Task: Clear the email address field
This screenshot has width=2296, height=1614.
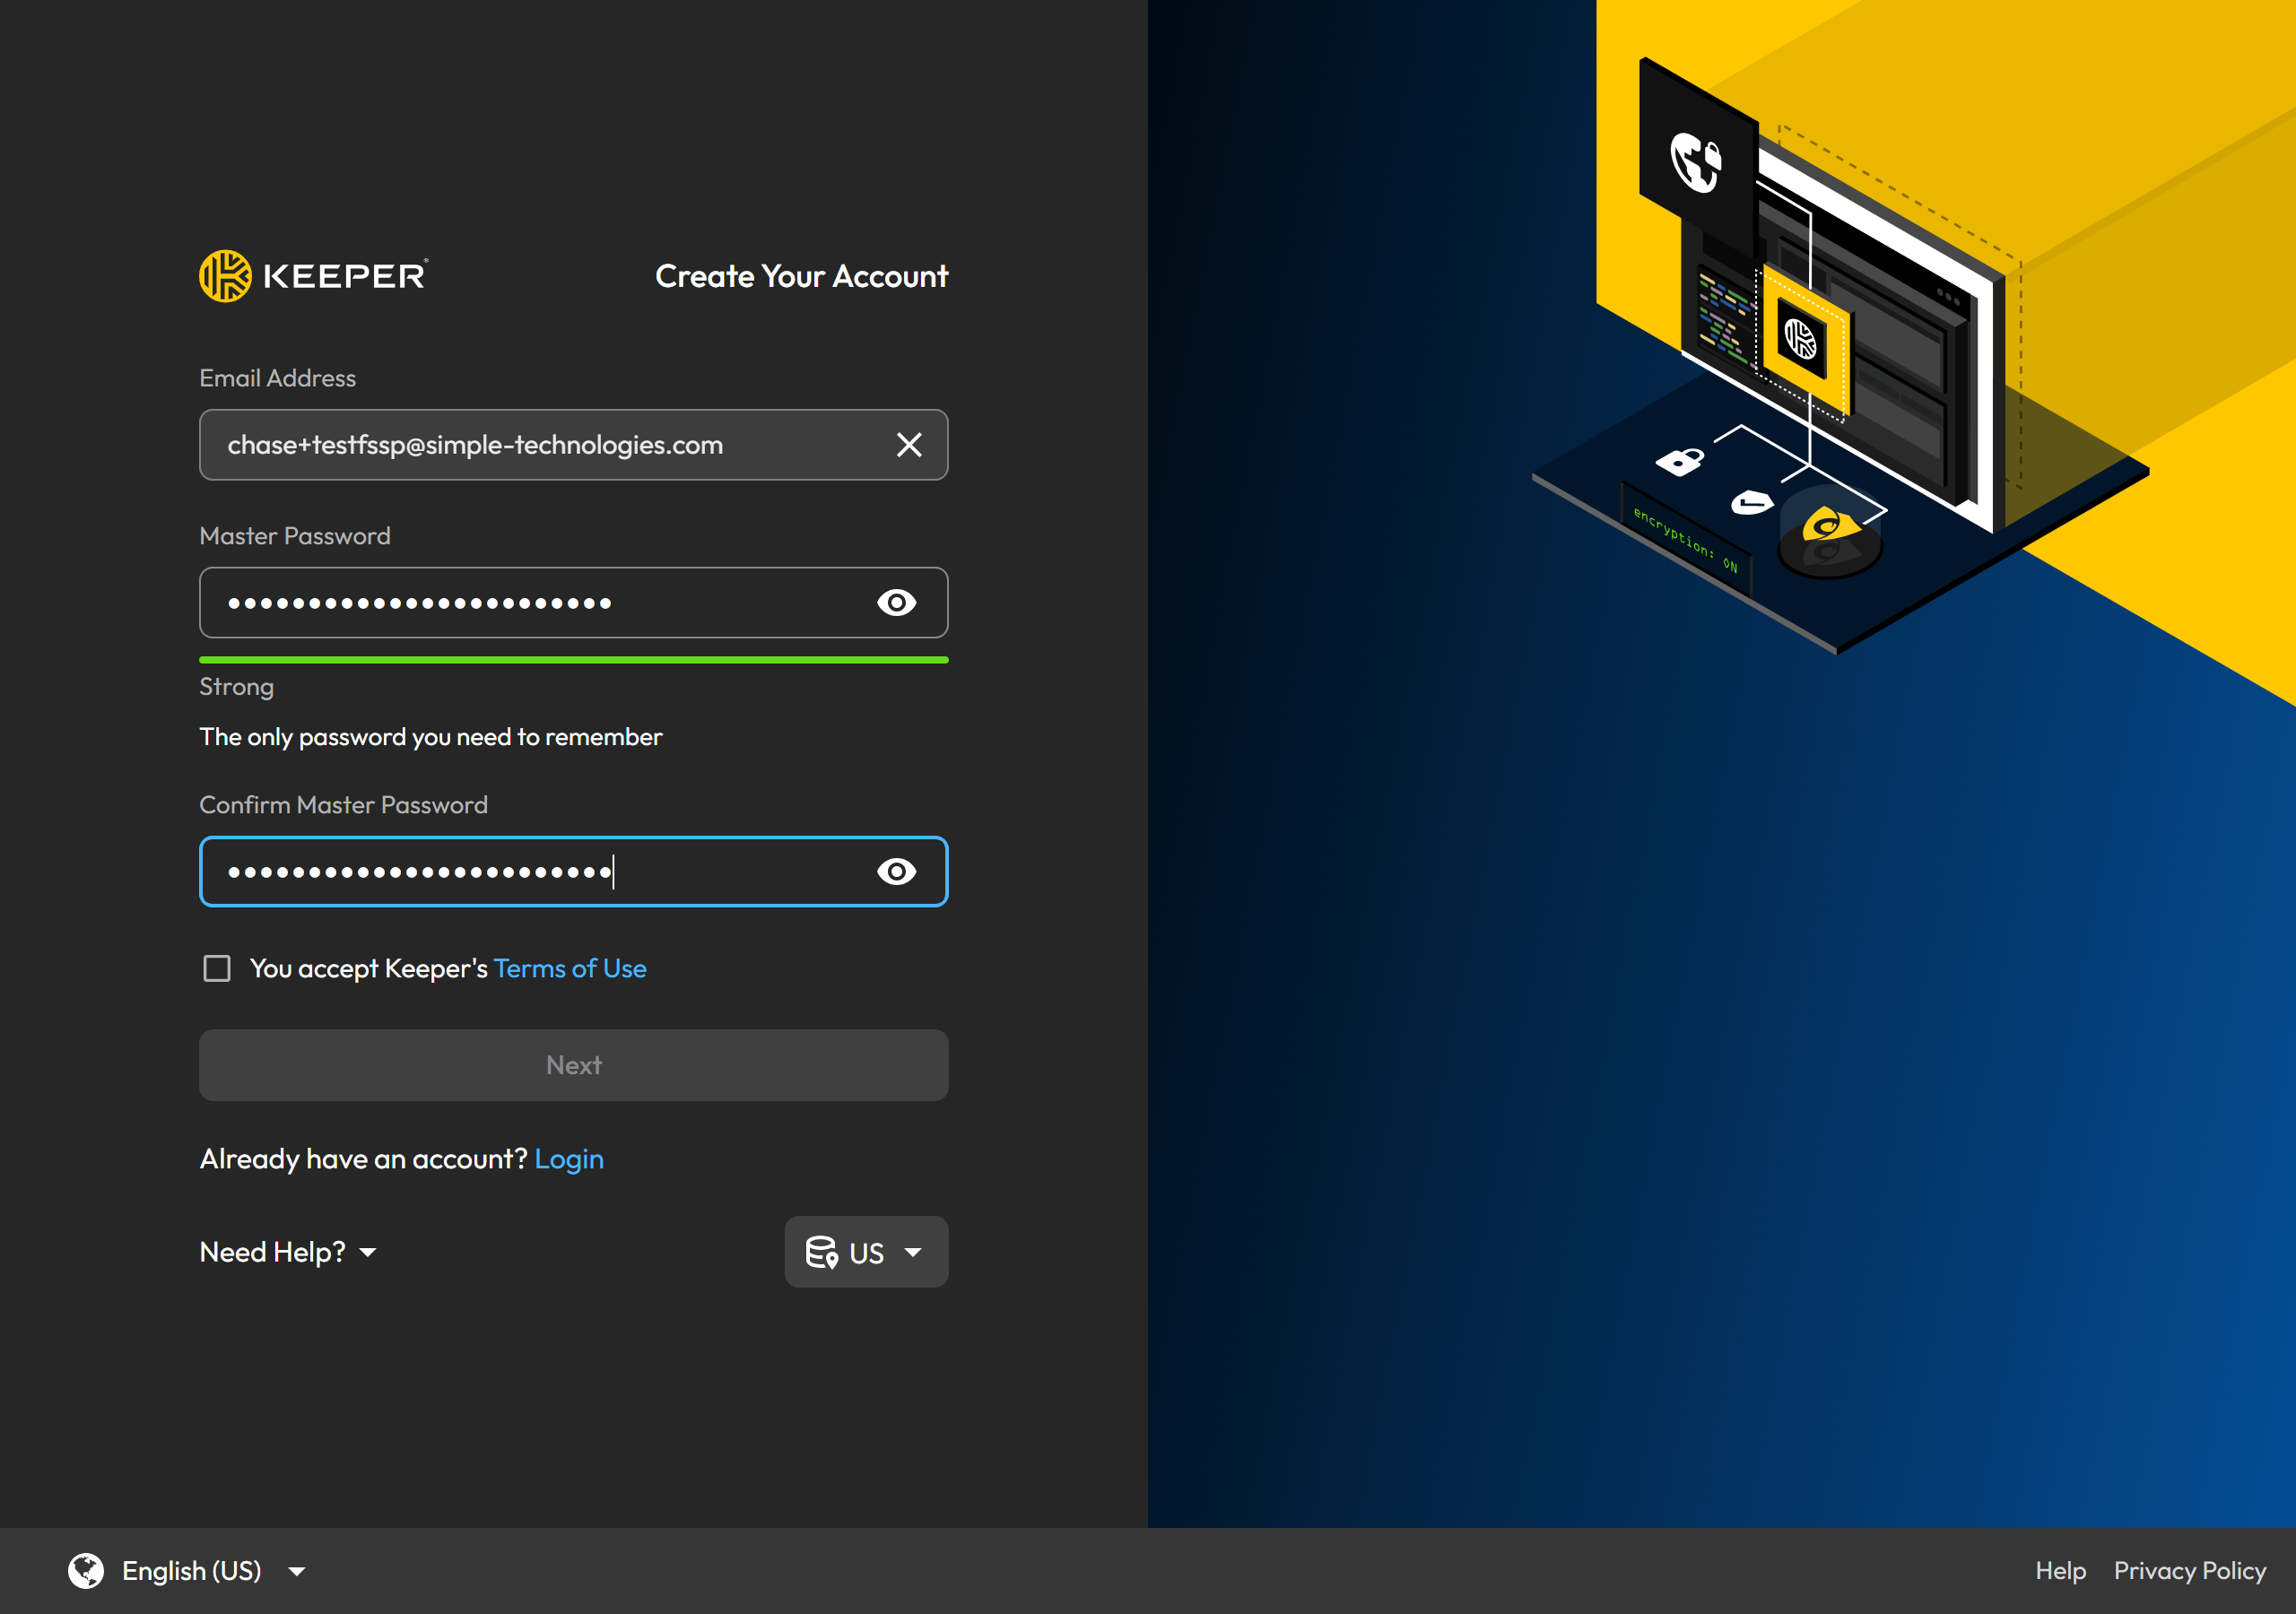Action: point(908,445)
